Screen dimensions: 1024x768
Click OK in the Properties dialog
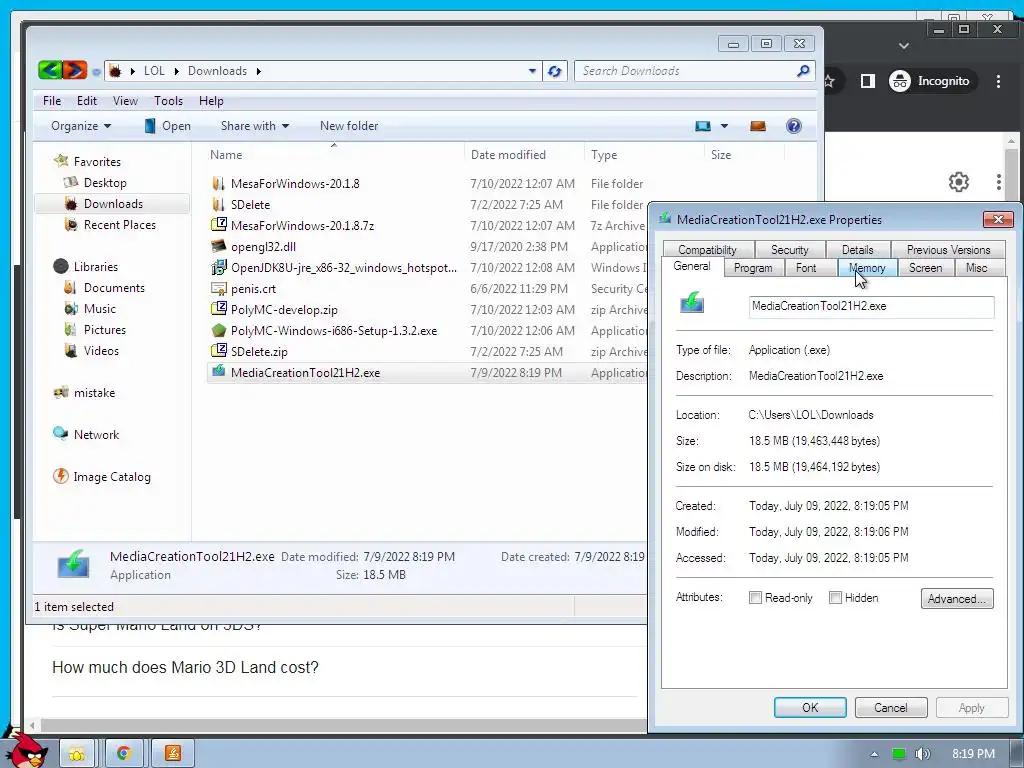810,708
